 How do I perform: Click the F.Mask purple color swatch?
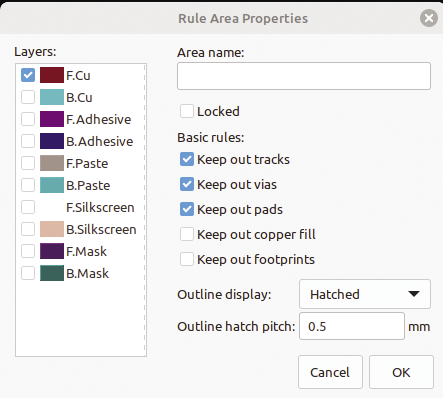52,251
